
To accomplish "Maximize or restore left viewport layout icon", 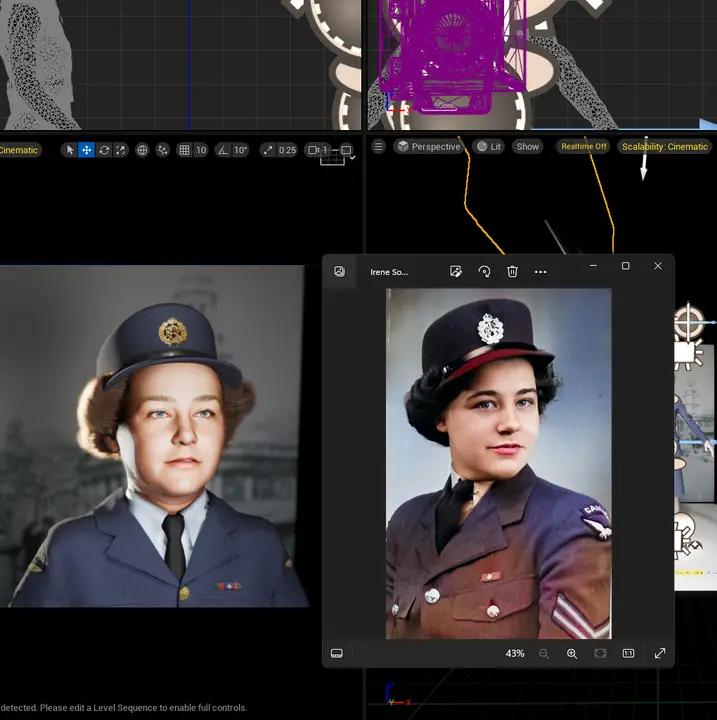I will 346,150.
